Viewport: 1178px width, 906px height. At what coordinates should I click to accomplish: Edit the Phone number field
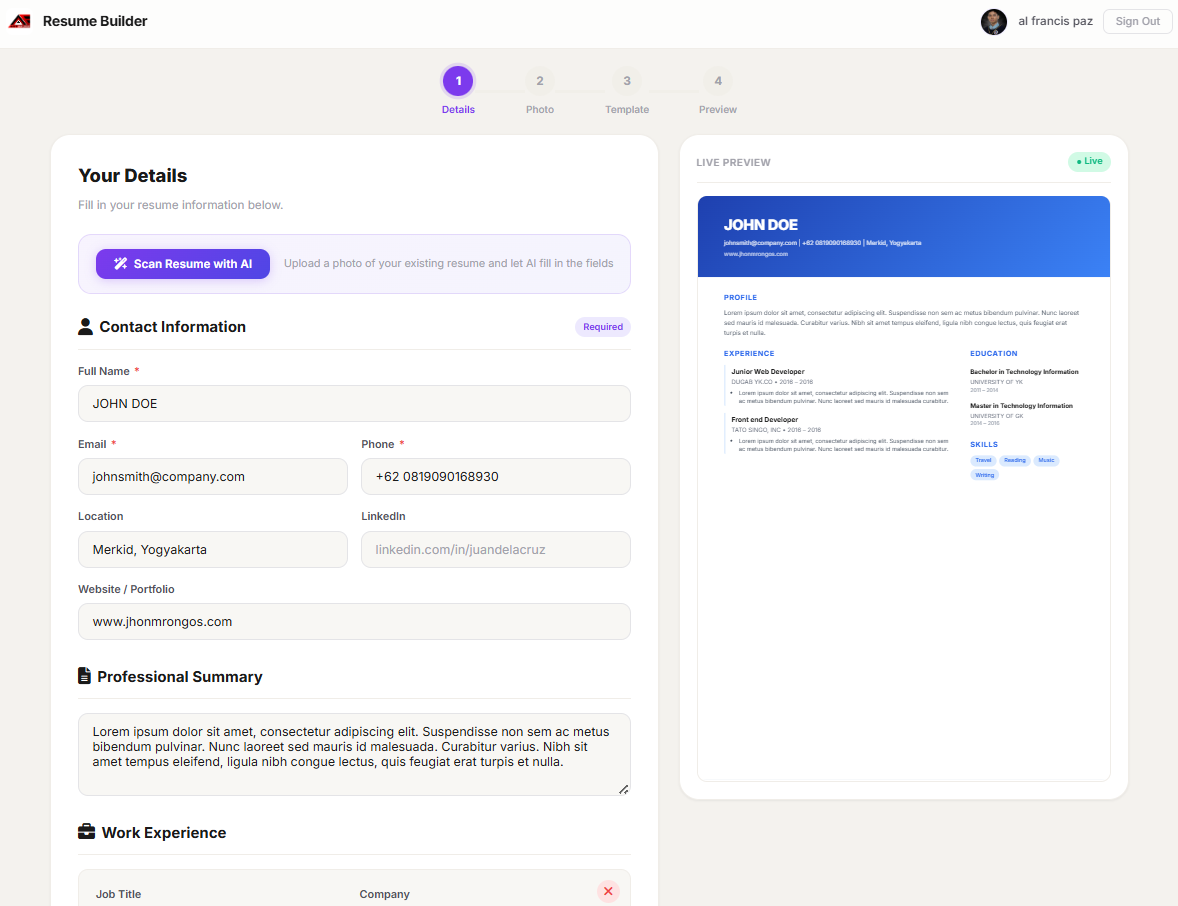[x=496, y=476]
